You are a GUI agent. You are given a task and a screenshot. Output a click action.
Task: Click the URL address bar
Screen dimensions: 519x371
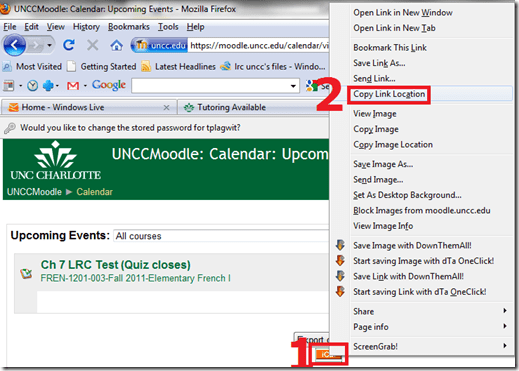point(259,45)
